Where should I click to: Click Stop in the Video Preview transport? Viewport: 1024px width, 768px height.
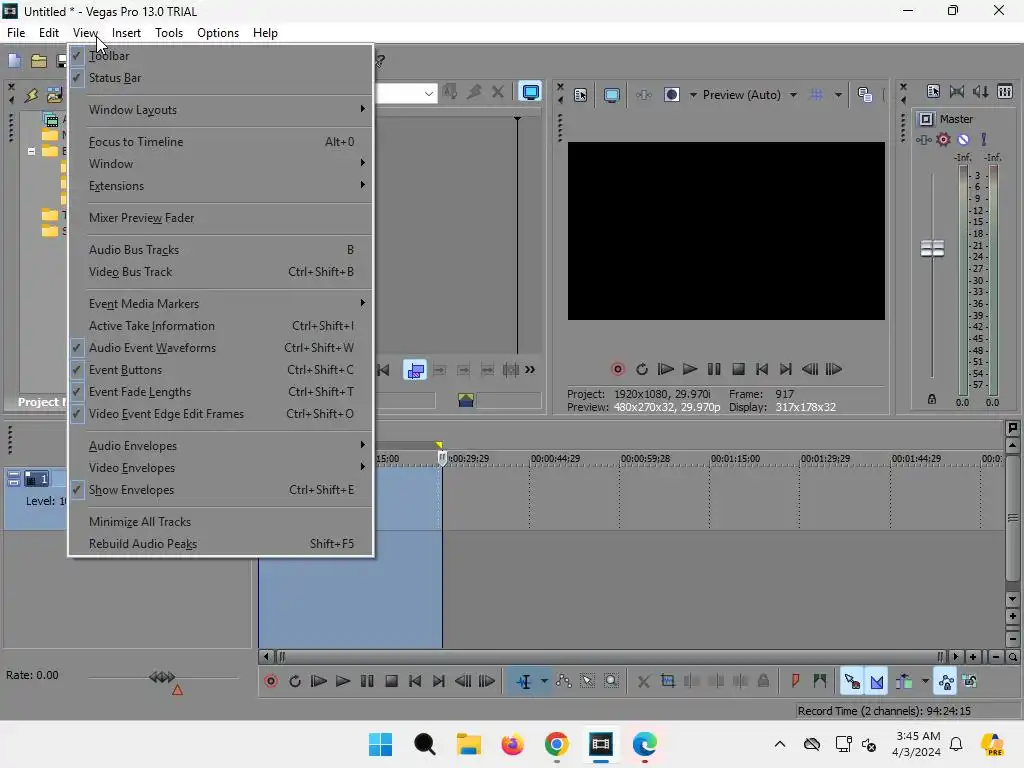(x=738, y=369)
